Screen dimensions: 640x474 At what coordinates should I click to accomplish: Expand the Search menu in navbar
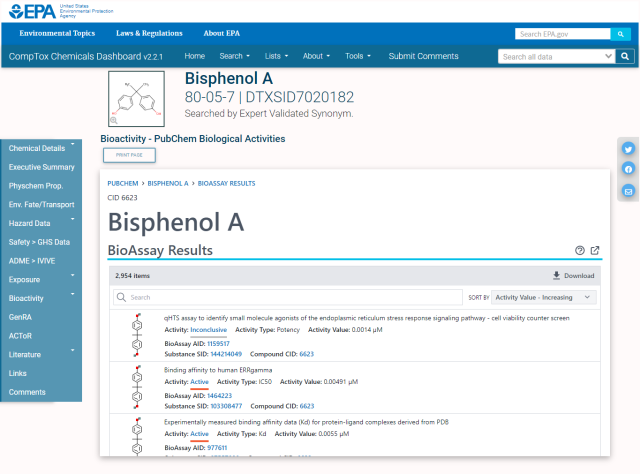tap(234, 56)
